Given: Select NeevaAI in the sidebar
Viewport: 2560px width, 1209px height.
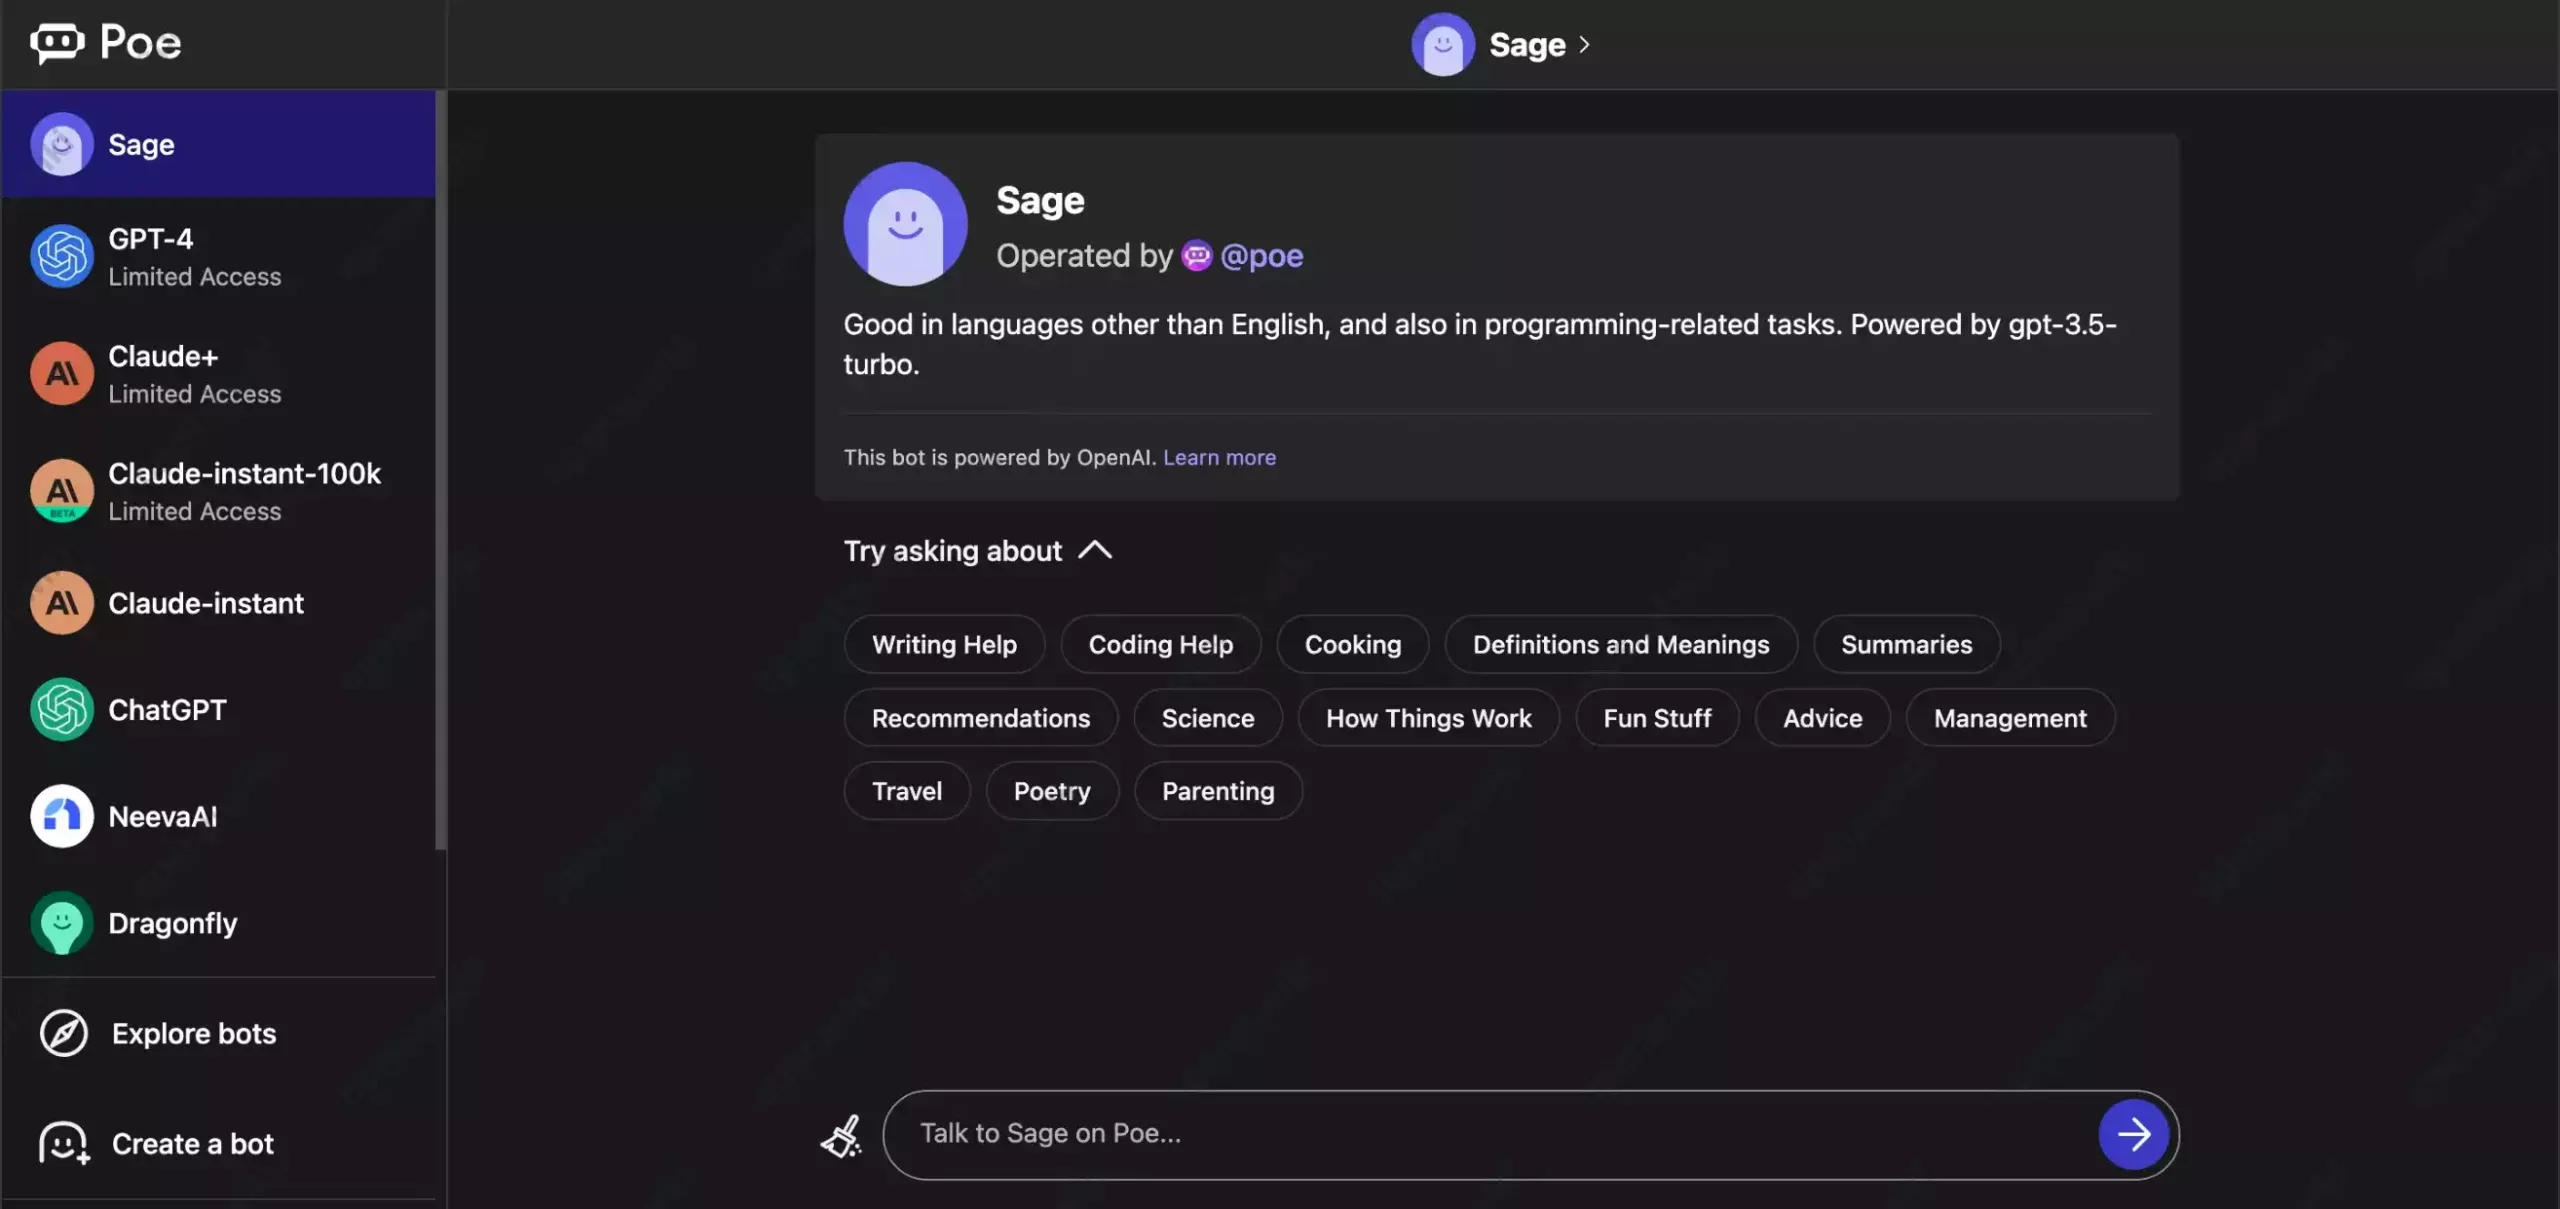Looking at the screenshot, I should click(218, 816).
